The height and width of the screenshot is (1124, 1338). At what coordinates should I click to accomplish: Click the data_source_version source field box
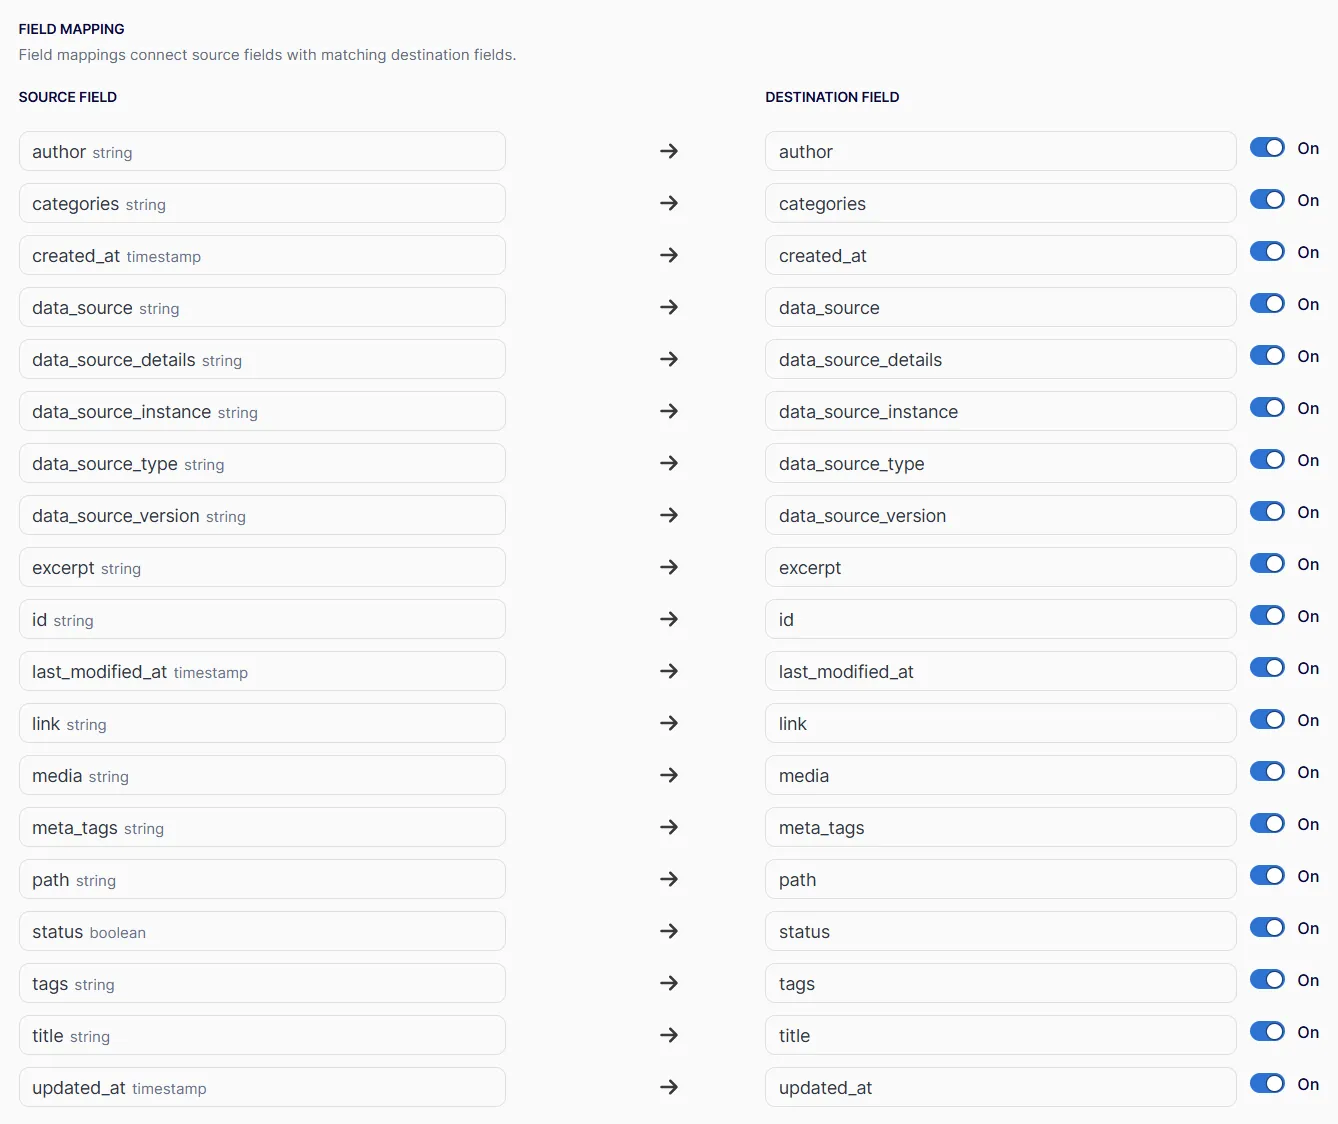(262, 515)
